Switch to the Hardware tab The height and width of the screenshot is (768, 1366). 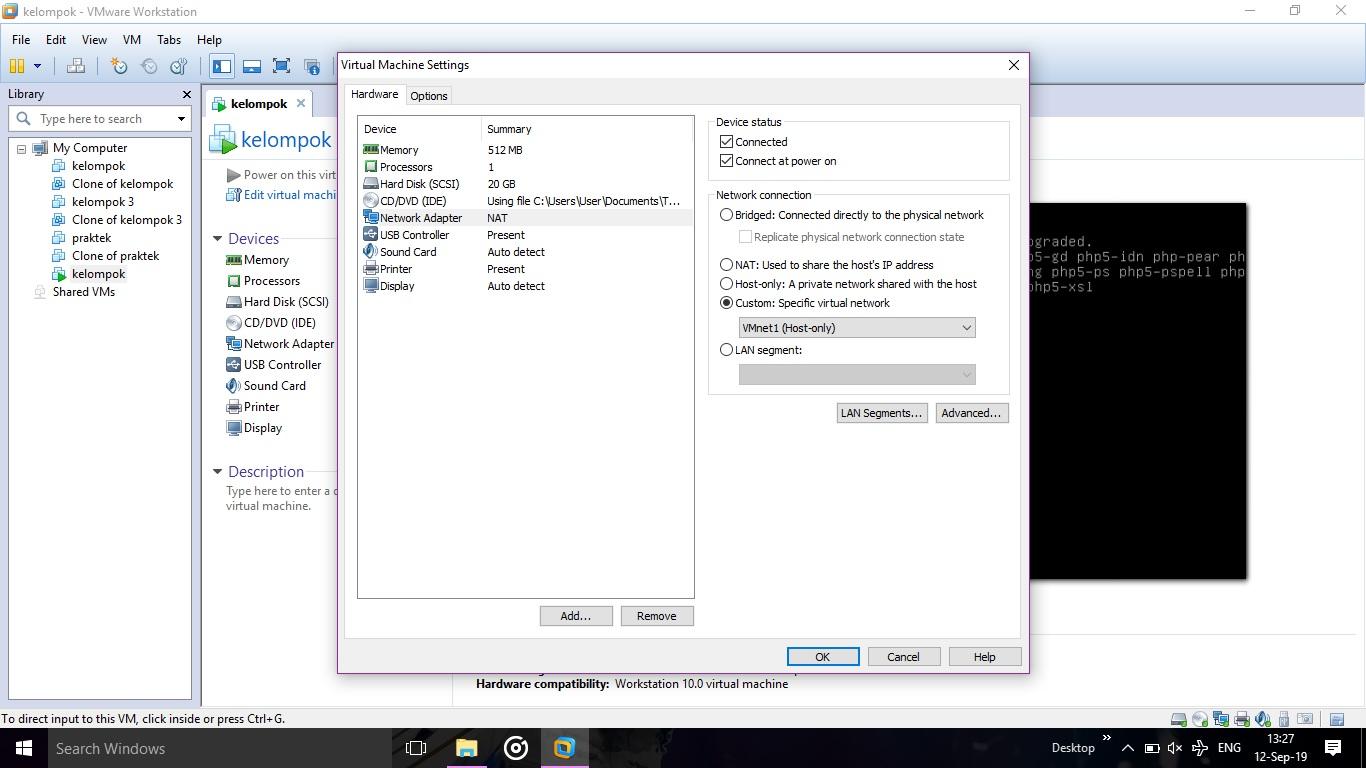[375, 94]
